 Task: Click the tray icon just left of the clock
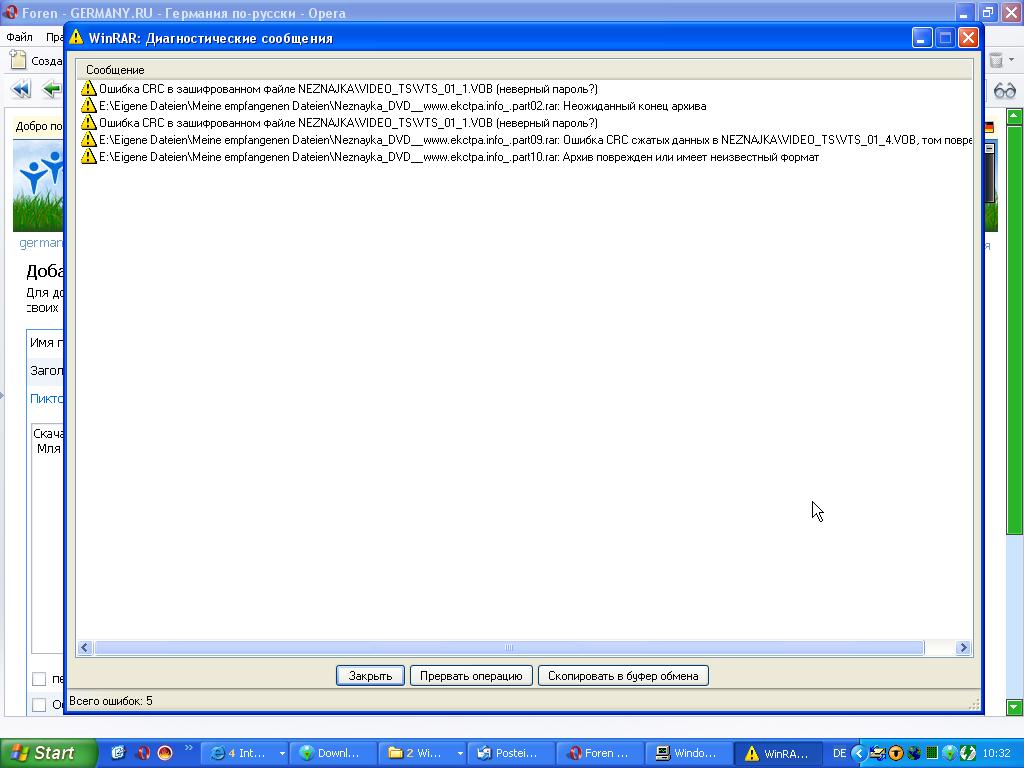(x=968, y=753)
